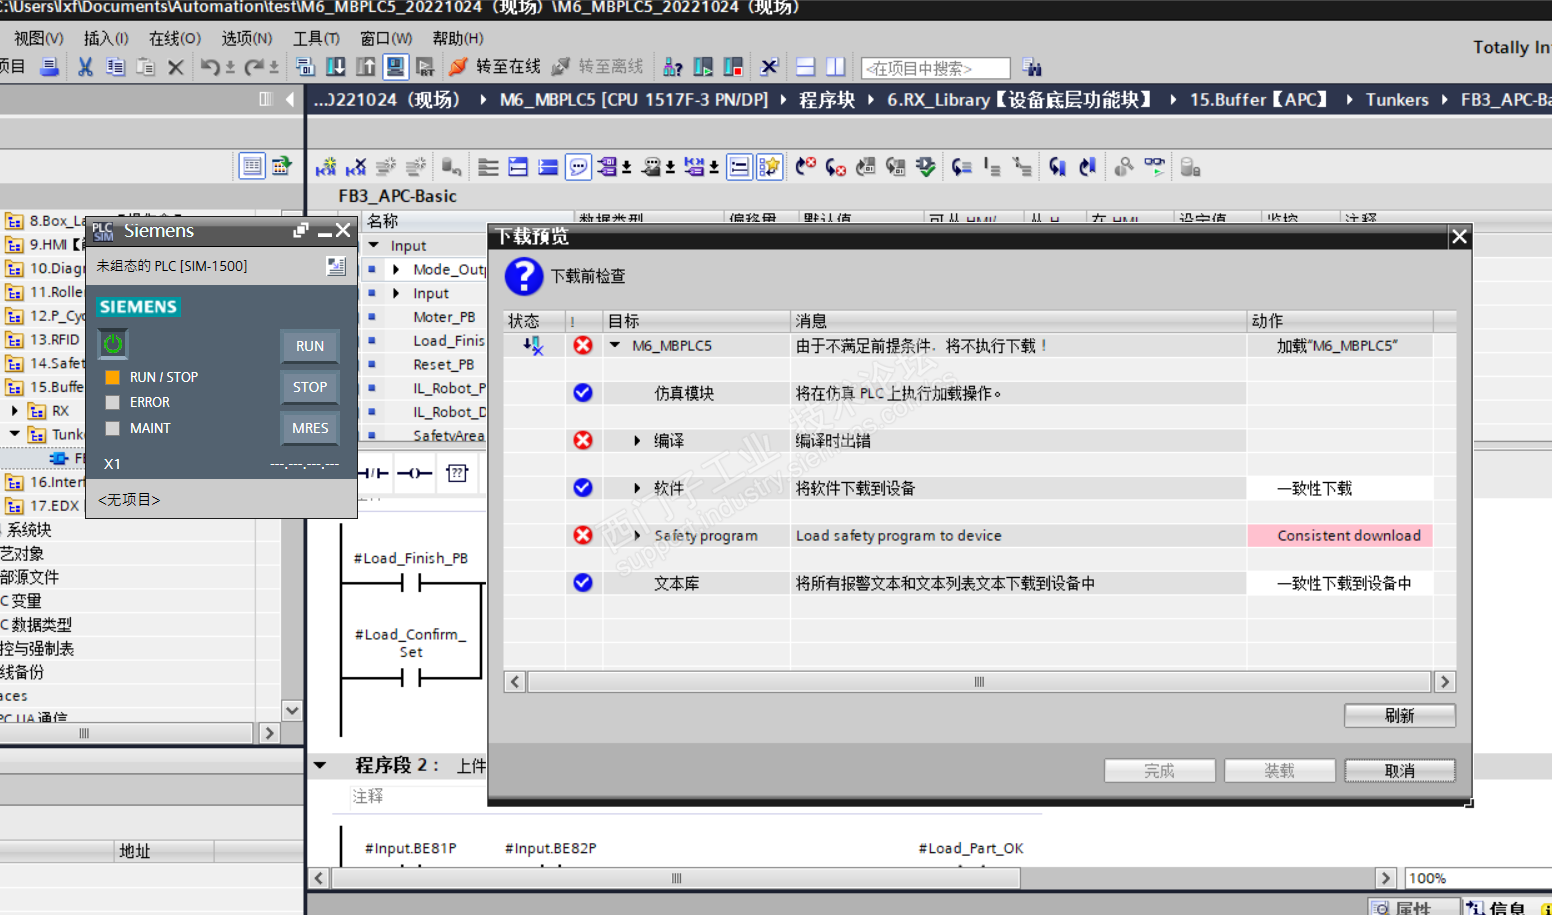Click the Stop CPU icon
Image resolution: width=1552 pixels, height=915 pixels.
click(x=733, y=67)
